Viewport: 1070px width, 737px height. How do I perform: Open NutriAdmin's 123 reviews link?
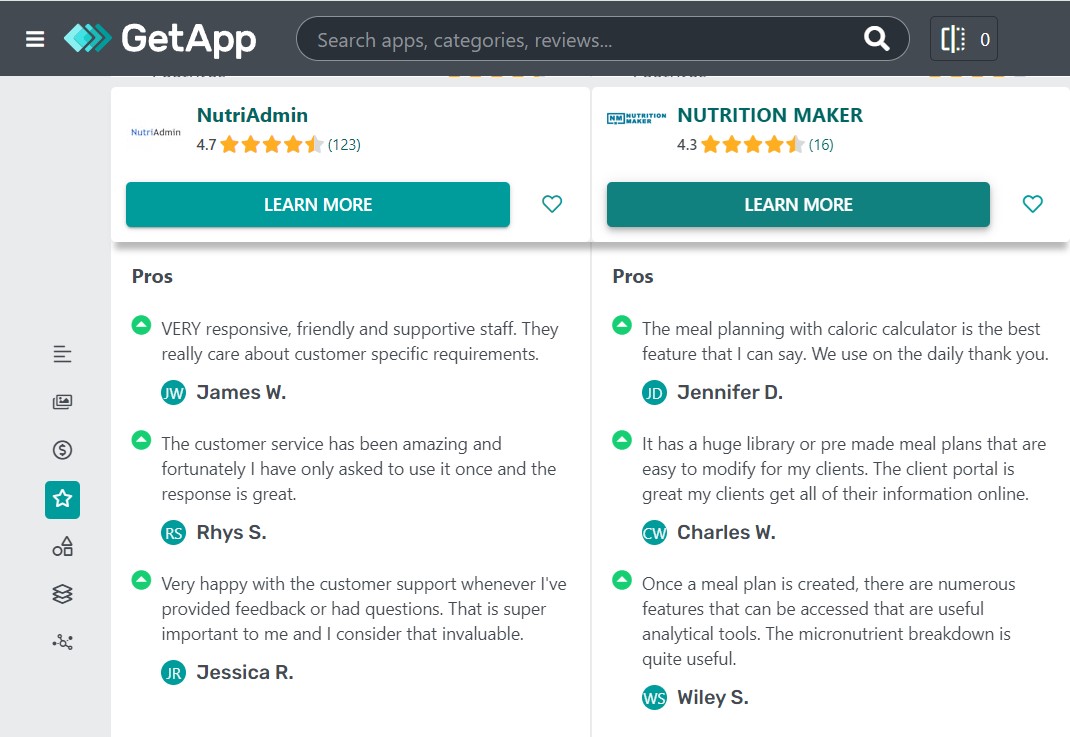pyautogui.click(x=344, y=144)
